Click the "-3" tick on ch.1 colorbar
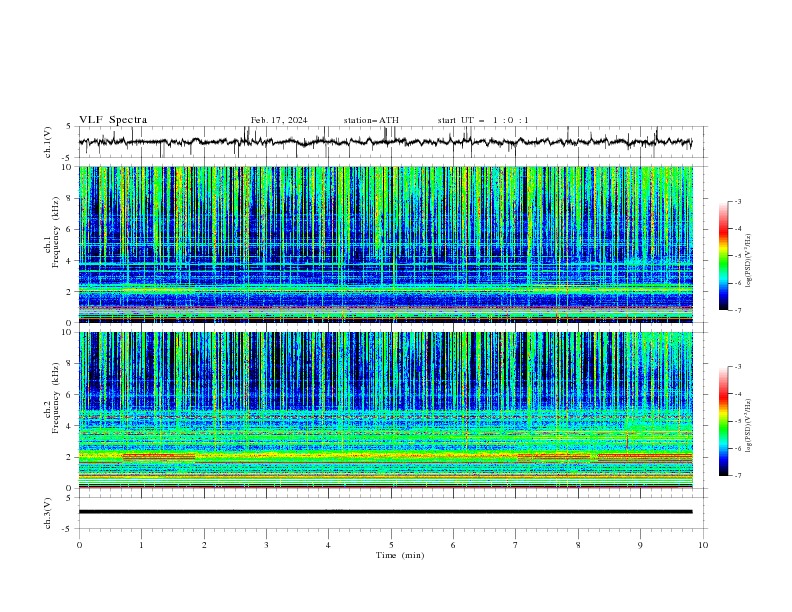792x612 pixels. 737,201
